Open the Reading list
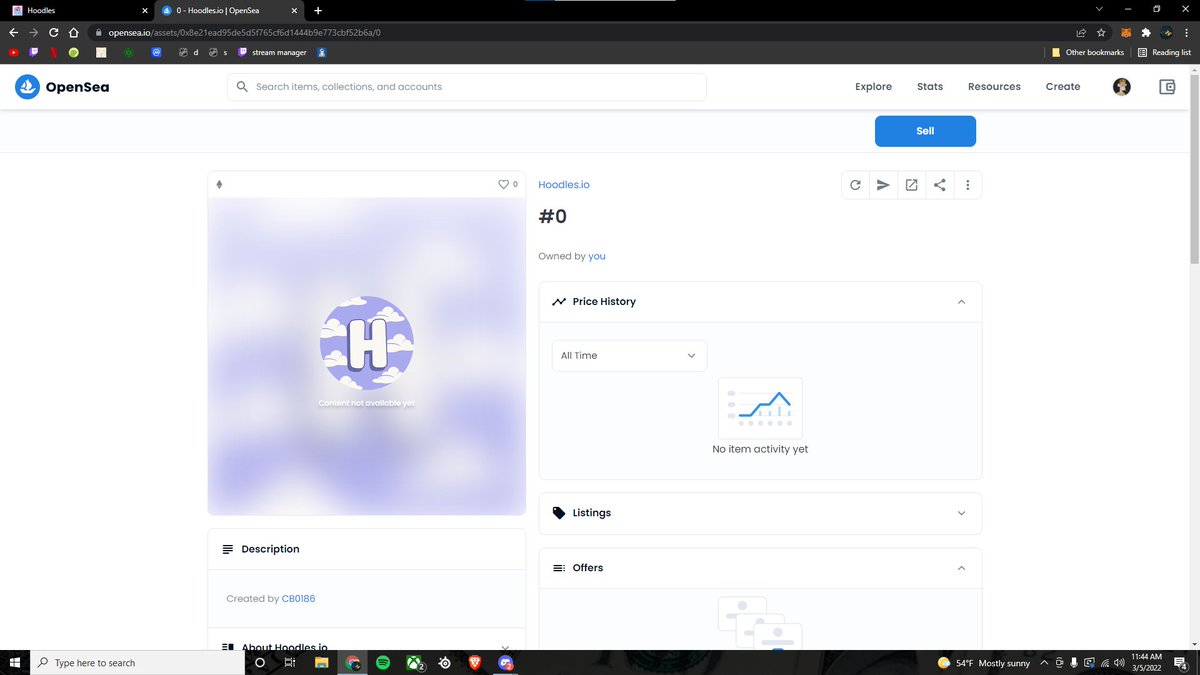 (x=1164, y=52)
